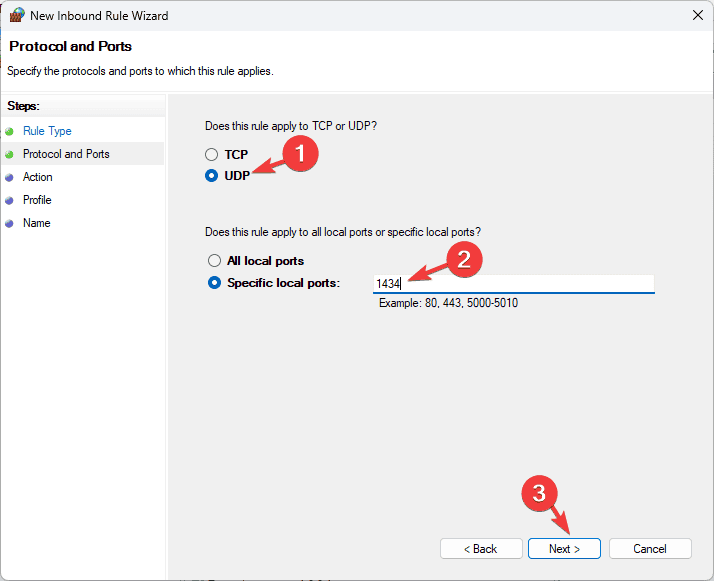This screenshot has height=581, width=714.
Task: Go to the Rule Type step
Action: 47,131
